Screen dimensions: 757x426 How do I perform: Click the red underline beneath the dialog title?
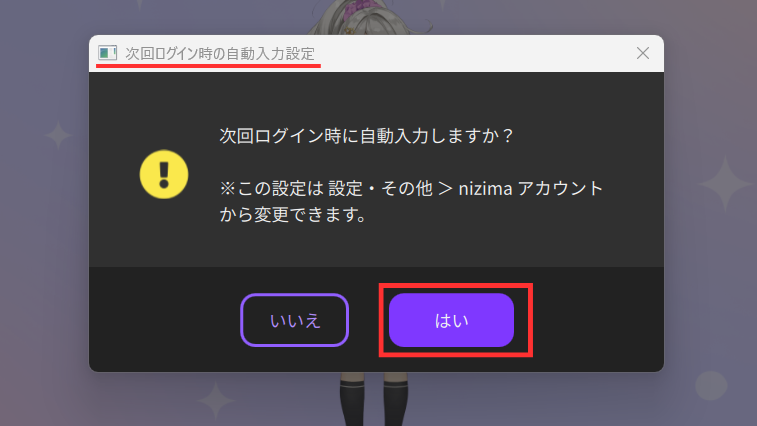tap(209, 65)
